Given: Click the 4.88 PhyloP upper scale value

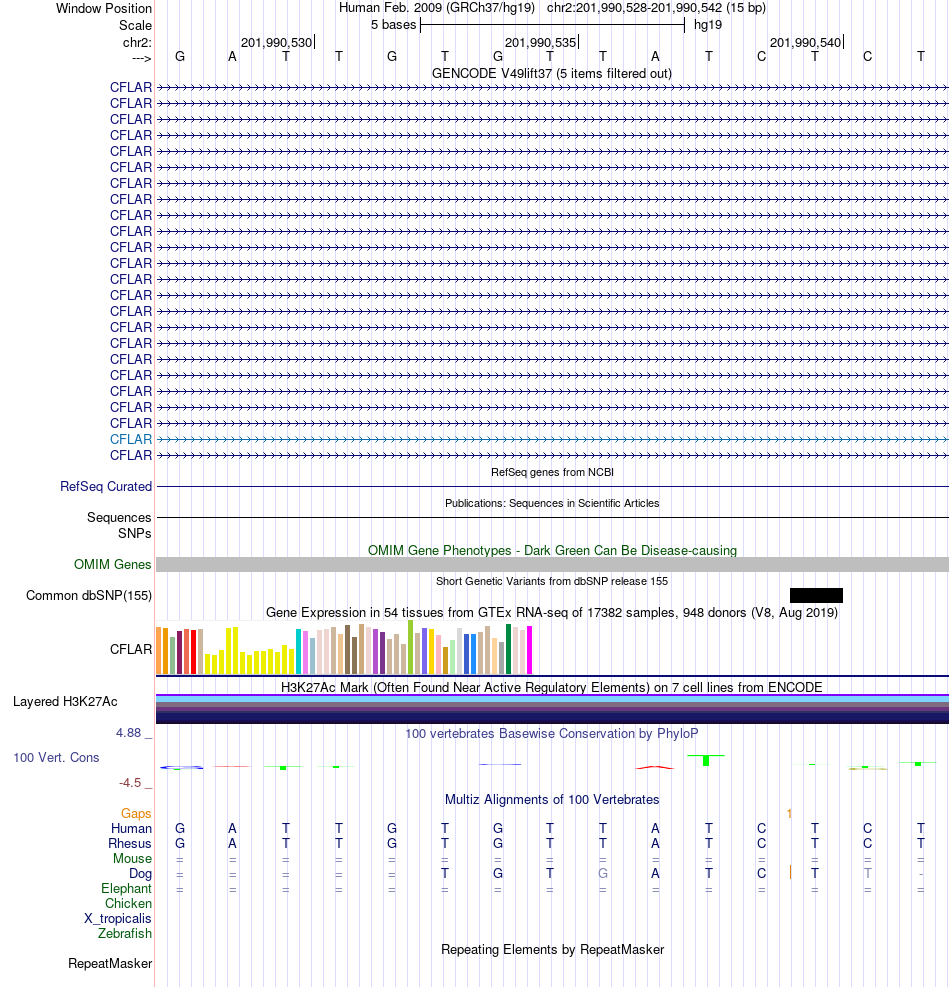Looking at the screenshot, I should pyautogui.click(x=128, y=733).
